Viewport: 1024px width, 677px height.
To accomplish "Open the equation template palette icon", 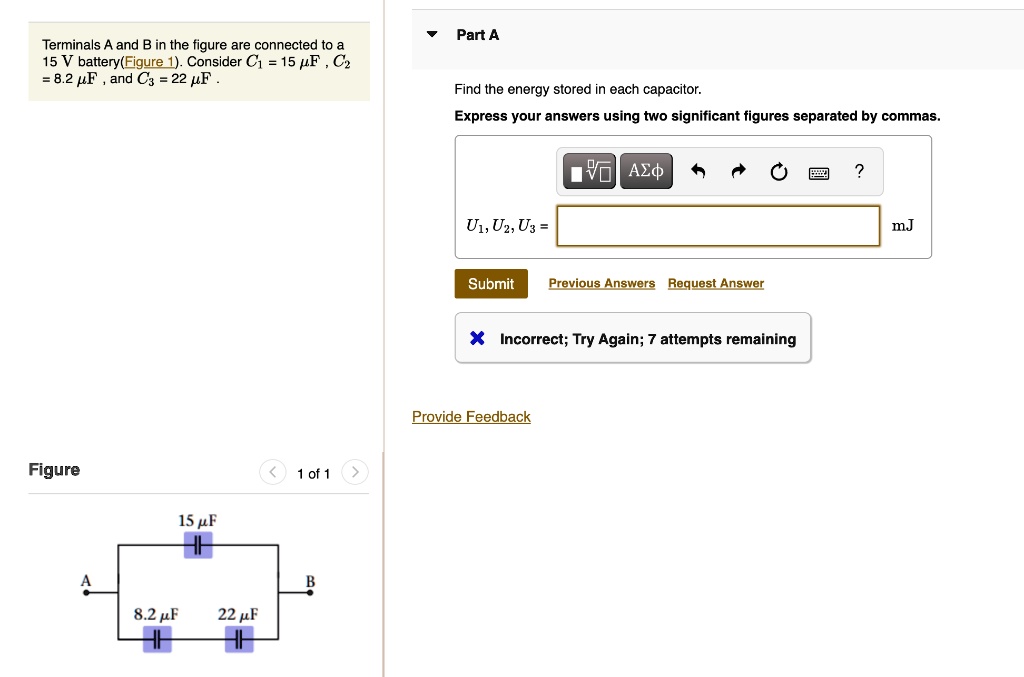I will [x=588, y=170].
